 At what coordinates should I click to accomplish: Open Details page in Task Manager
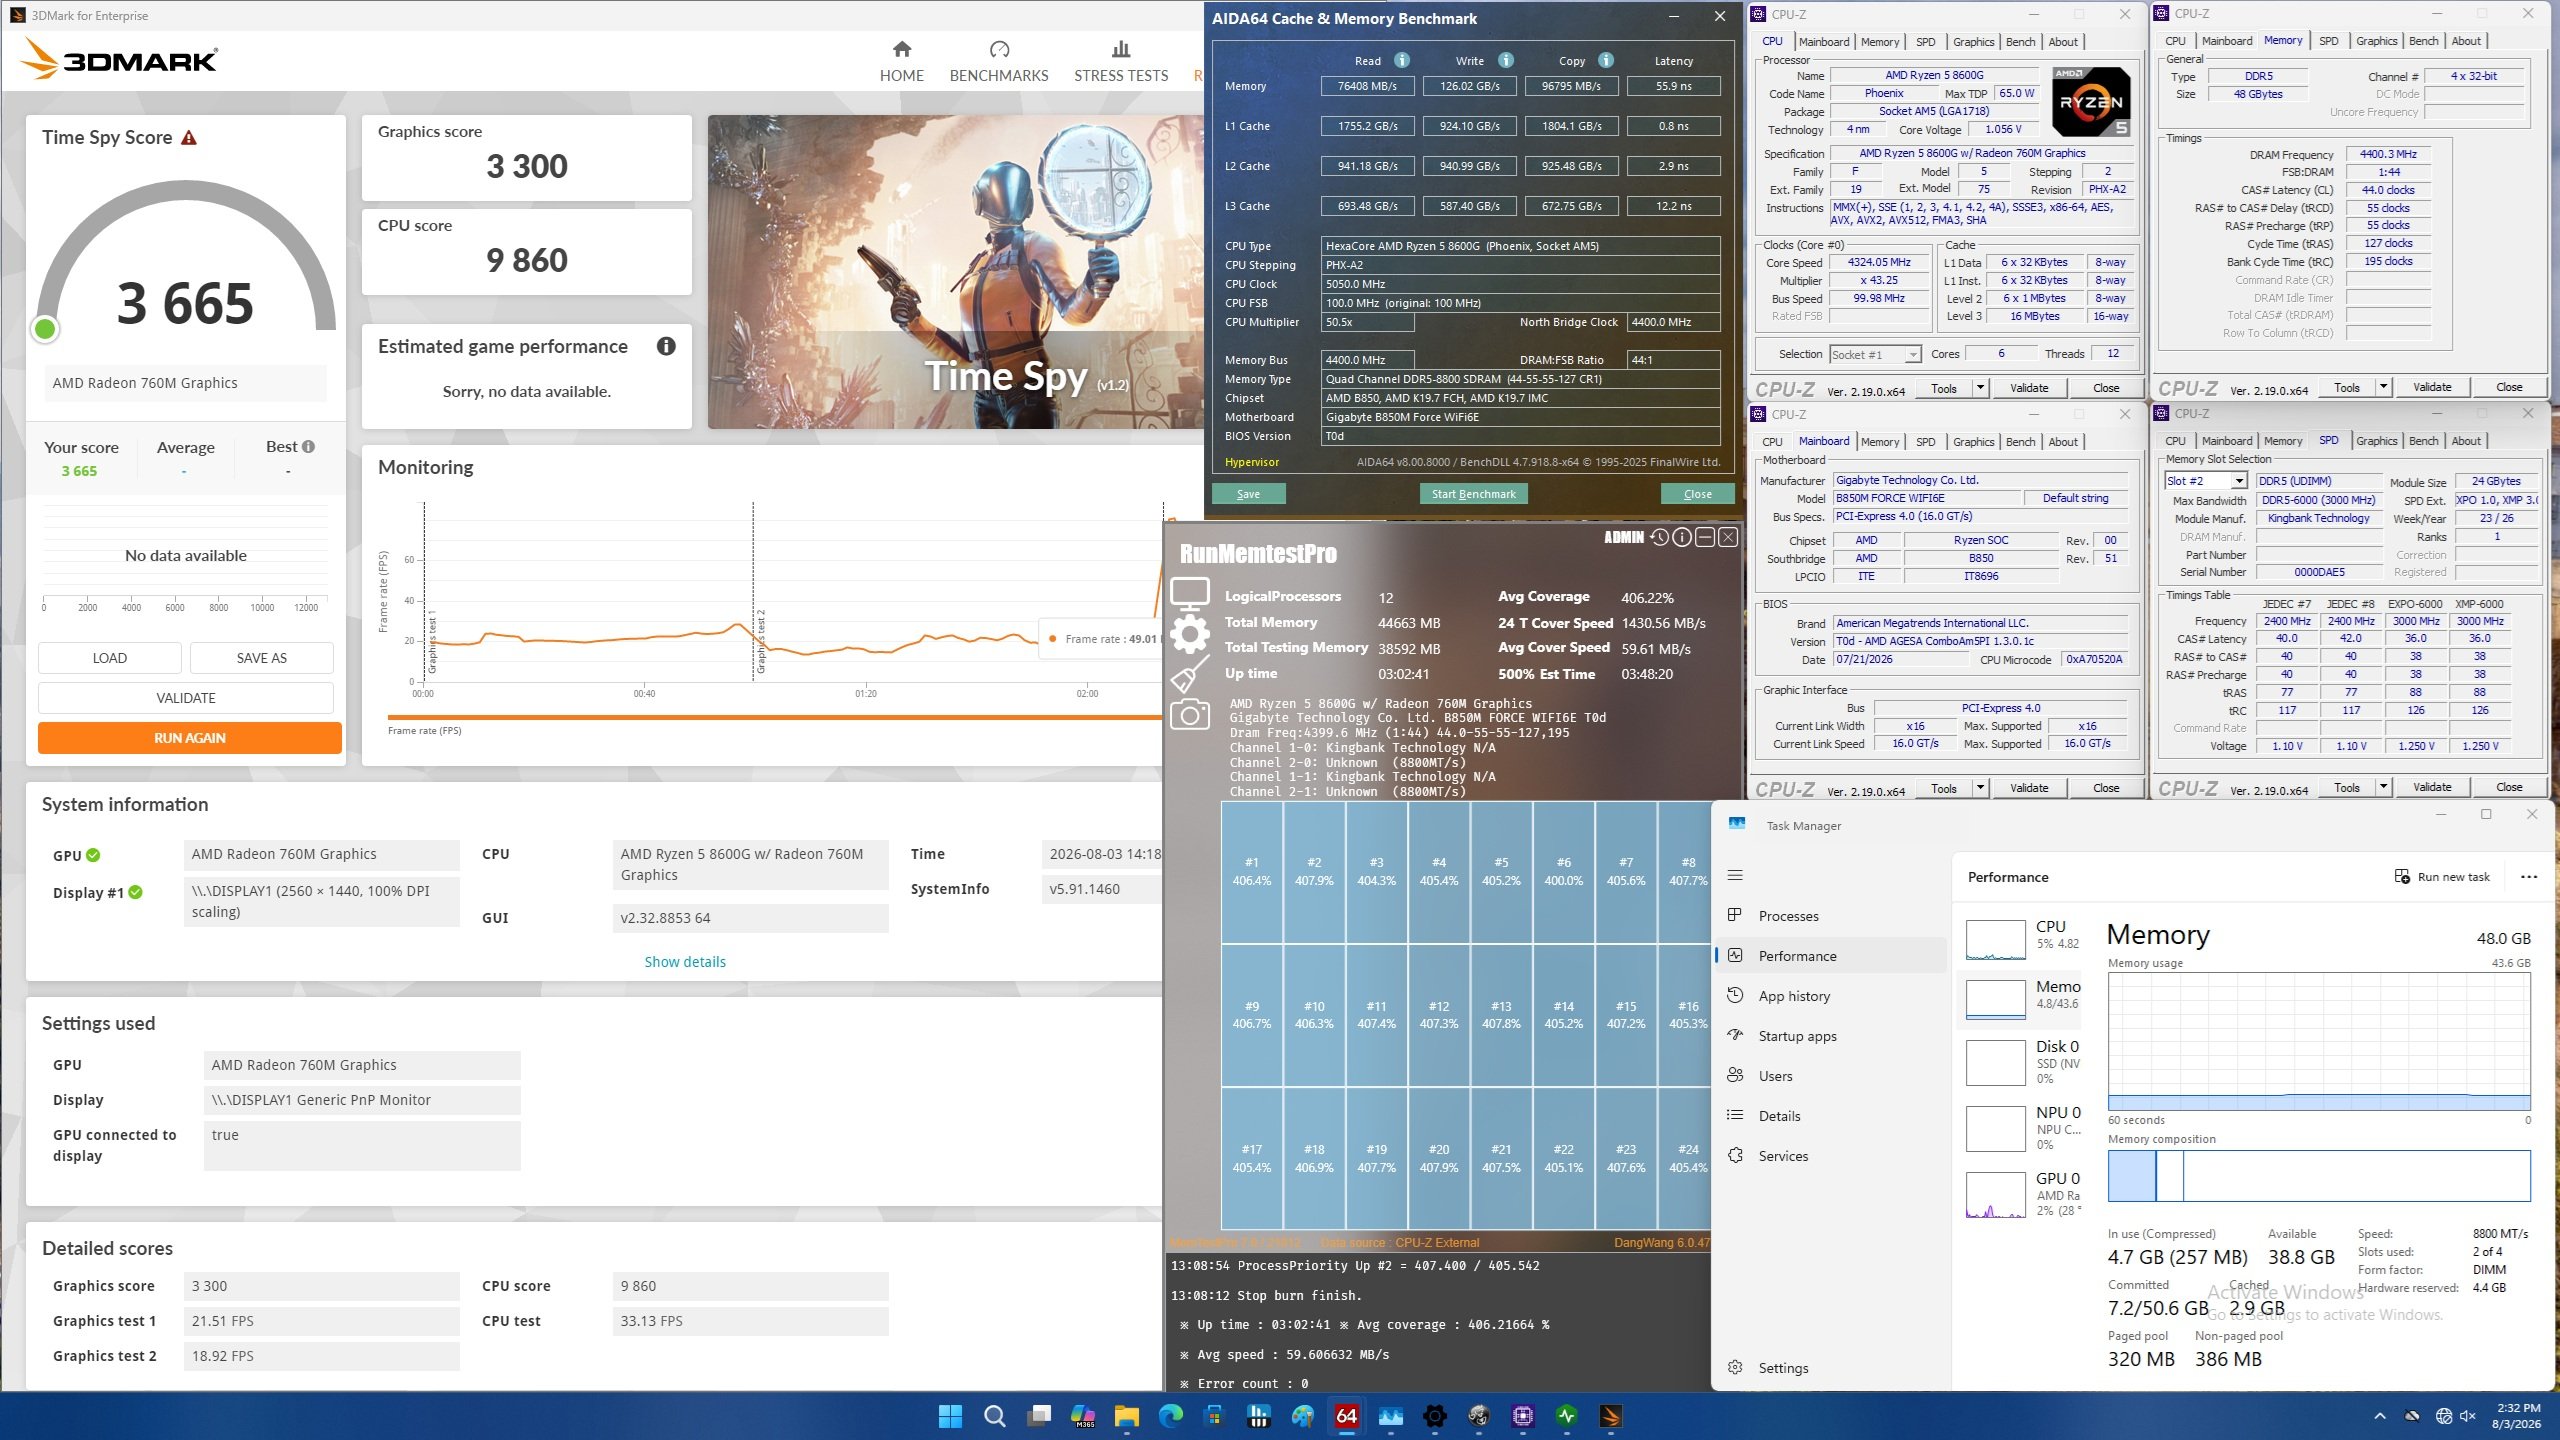tap(1830, 1116)
